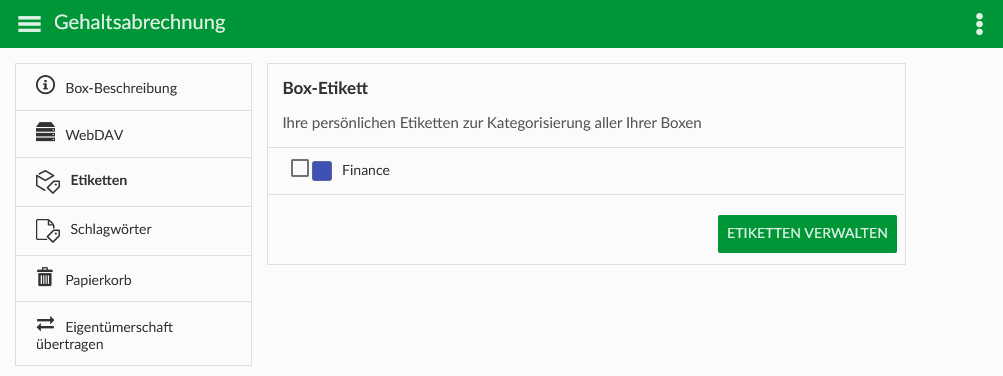Click the Papierkorb trash can icon

tap(45, 278)
